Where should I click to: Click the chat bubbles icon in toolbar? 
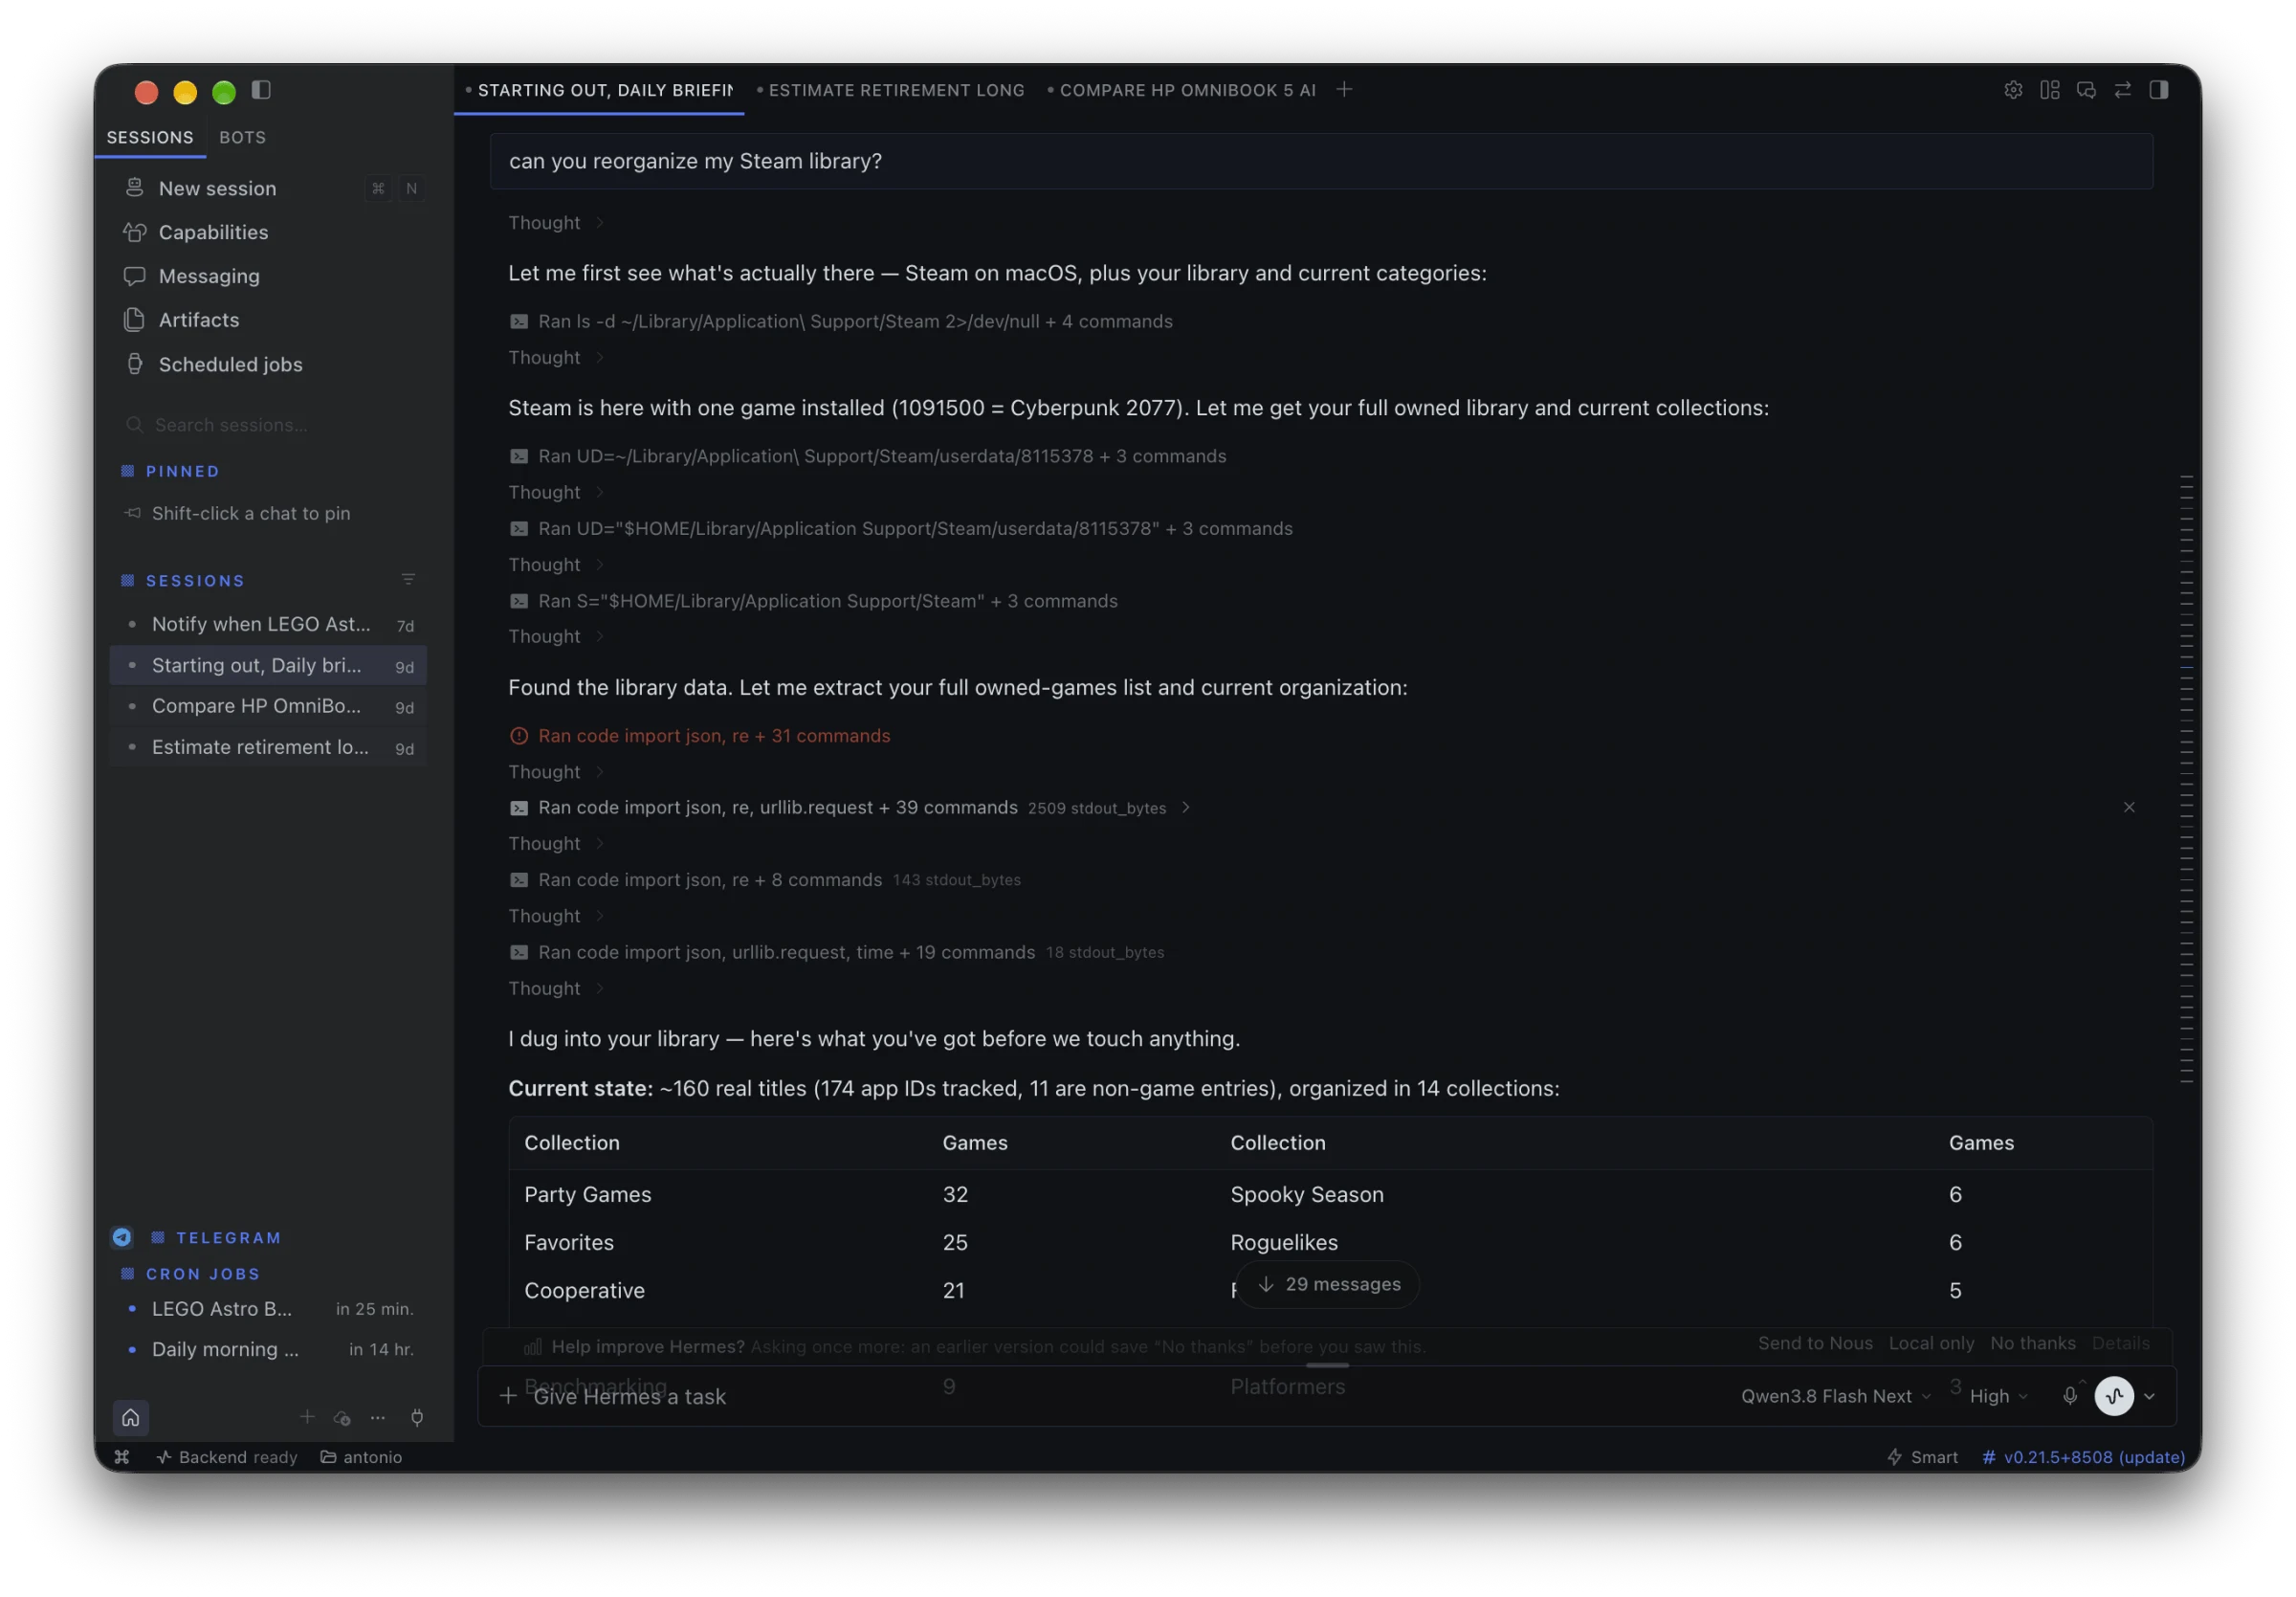tap(2086, 90)
